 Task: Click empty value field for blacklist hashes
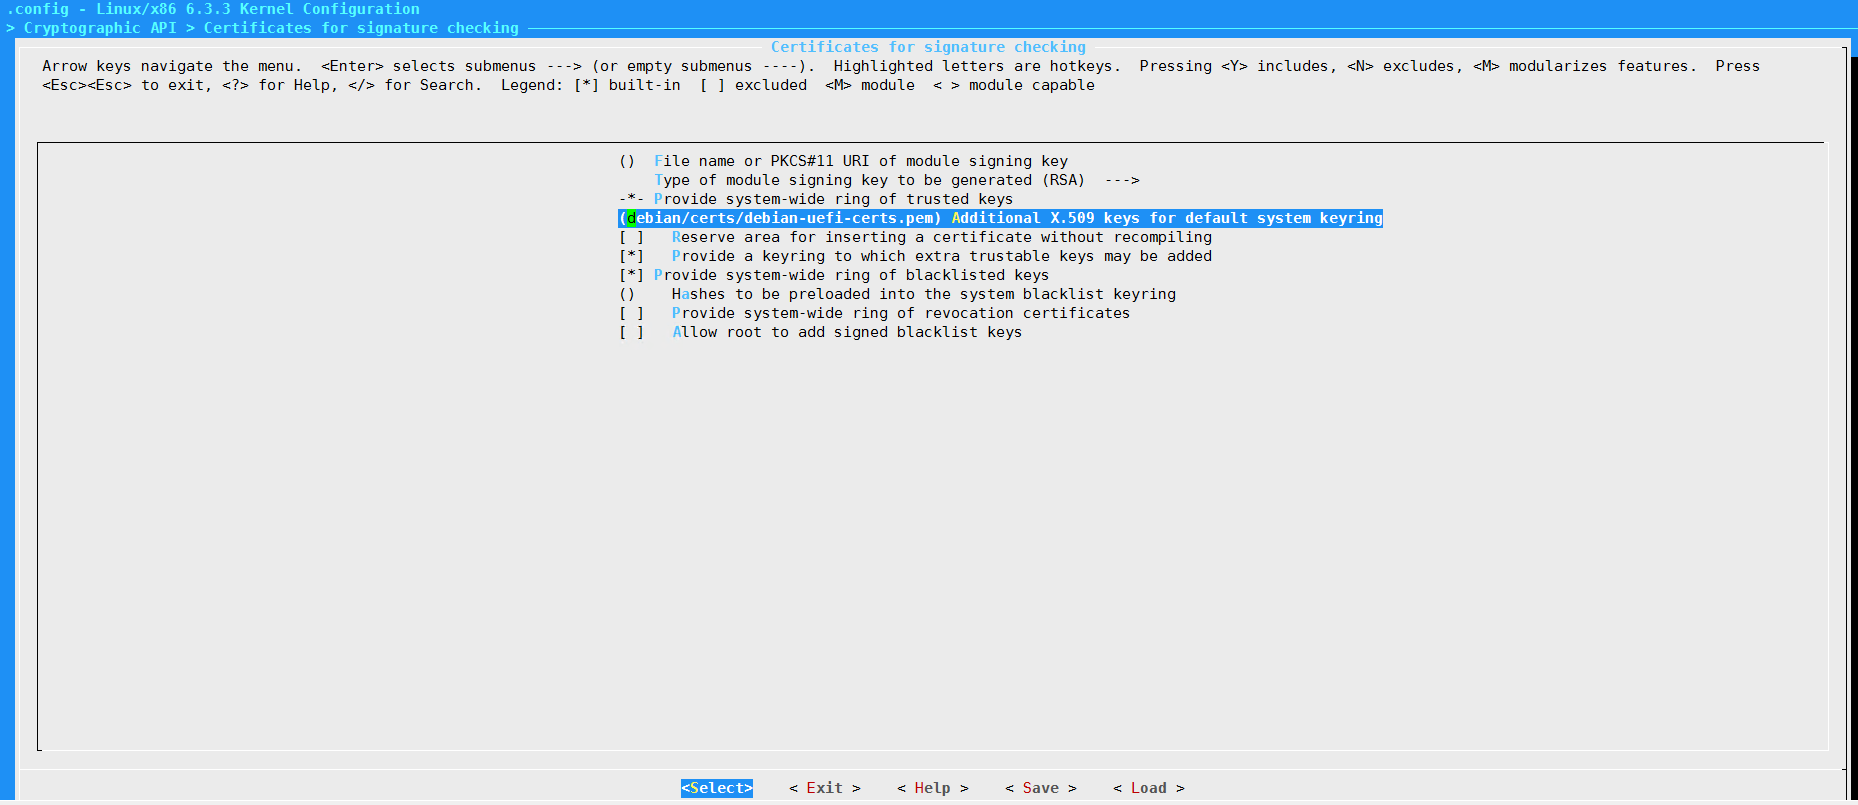click(x=627, y=294)
